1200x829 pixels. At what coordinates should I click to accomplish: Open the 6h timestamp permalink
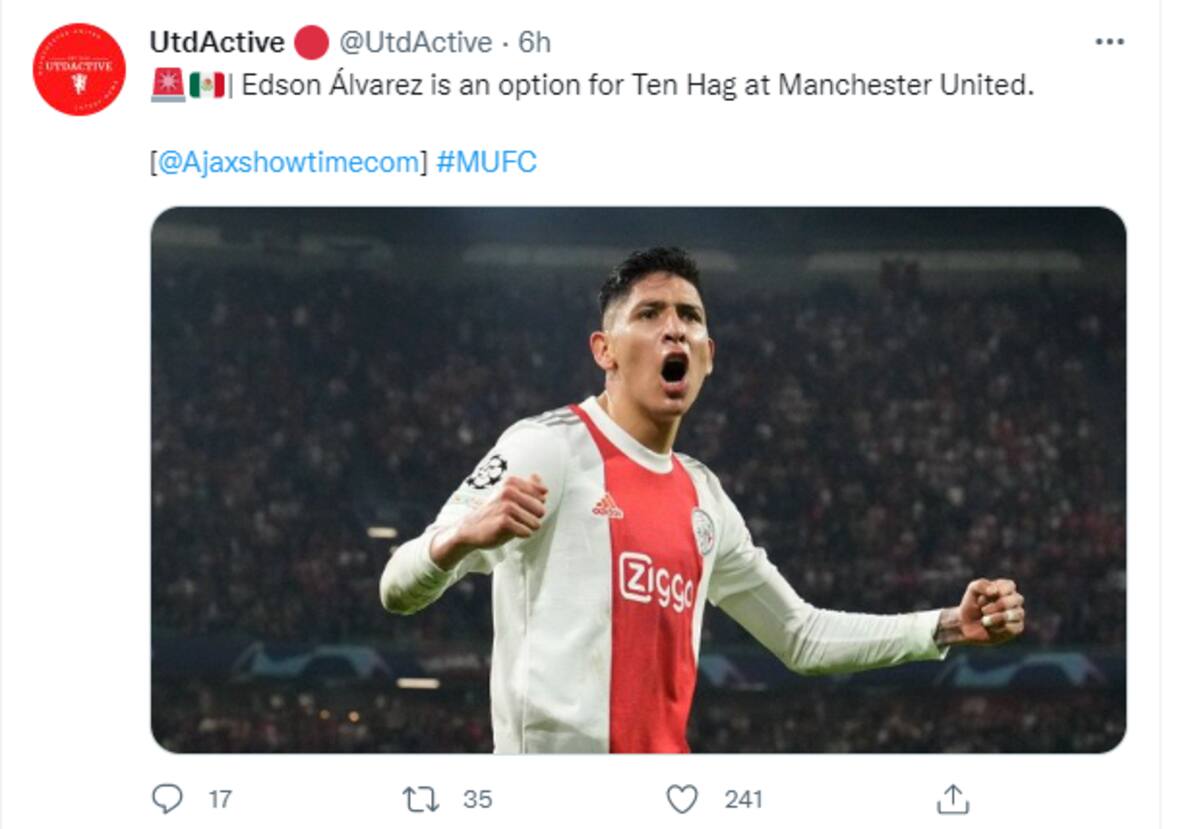(x=534, y=42)
